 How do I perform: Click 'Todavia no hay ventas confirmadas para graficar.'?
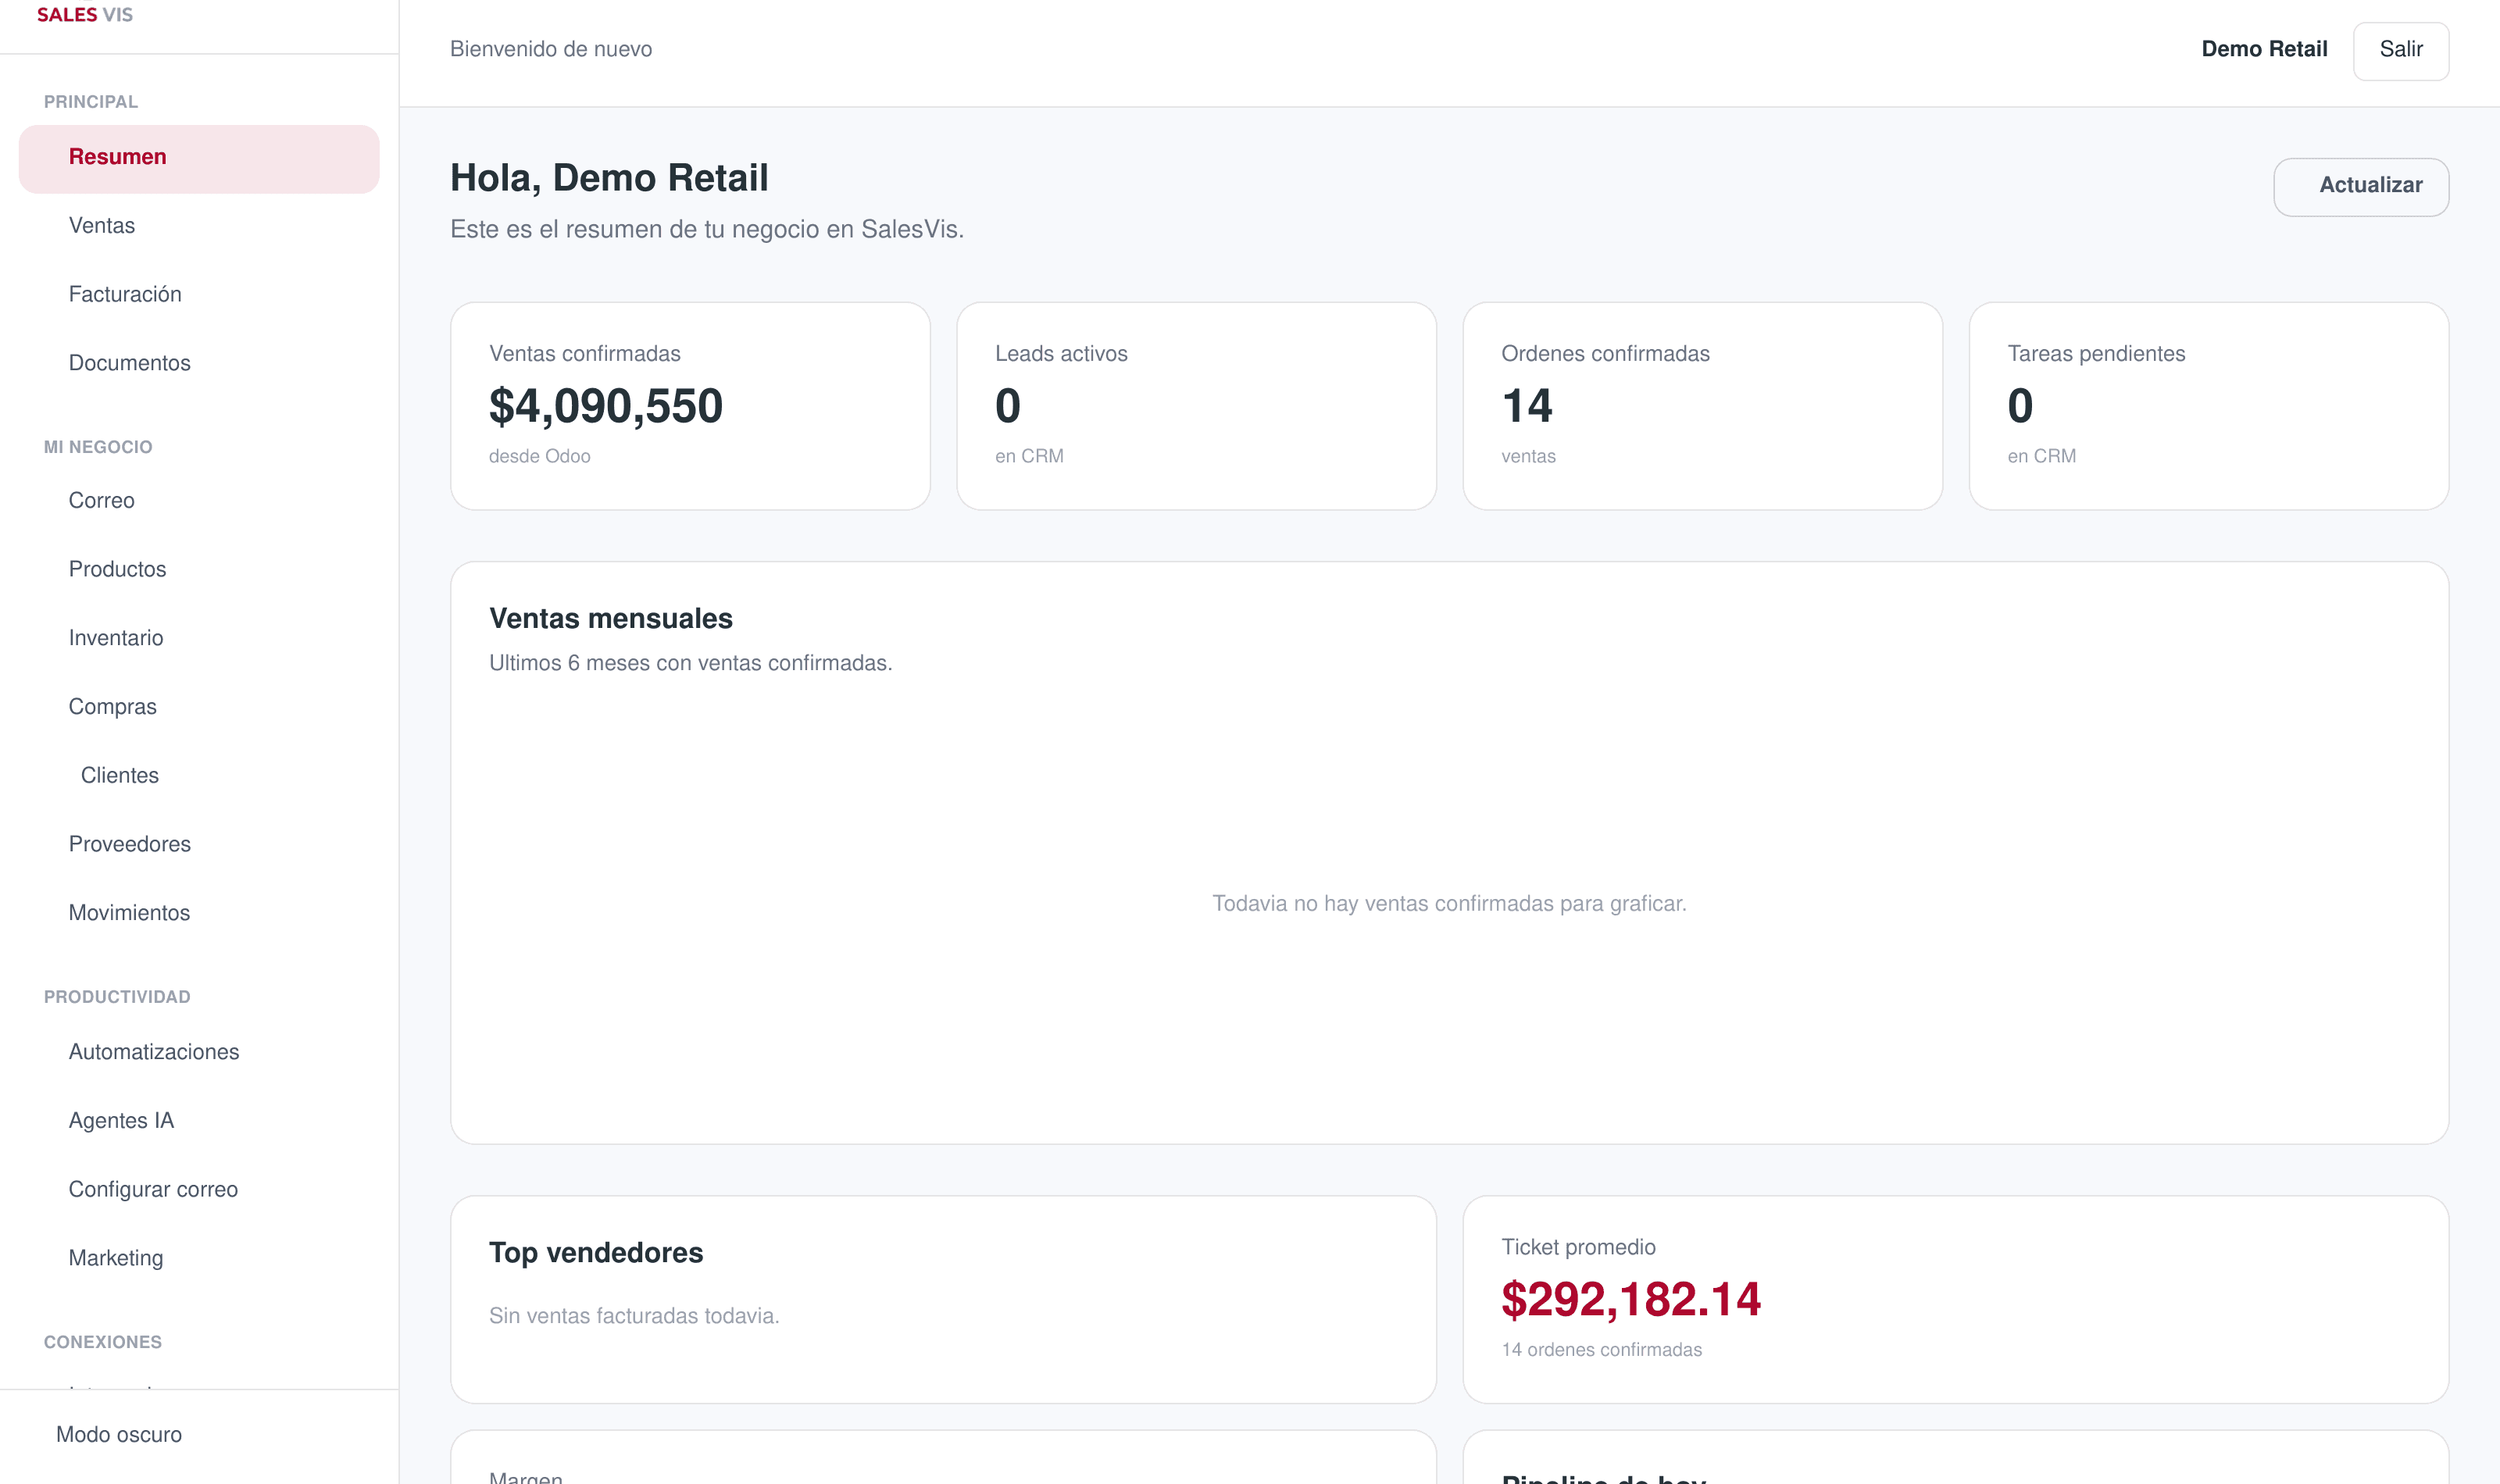click(1449, 904)
